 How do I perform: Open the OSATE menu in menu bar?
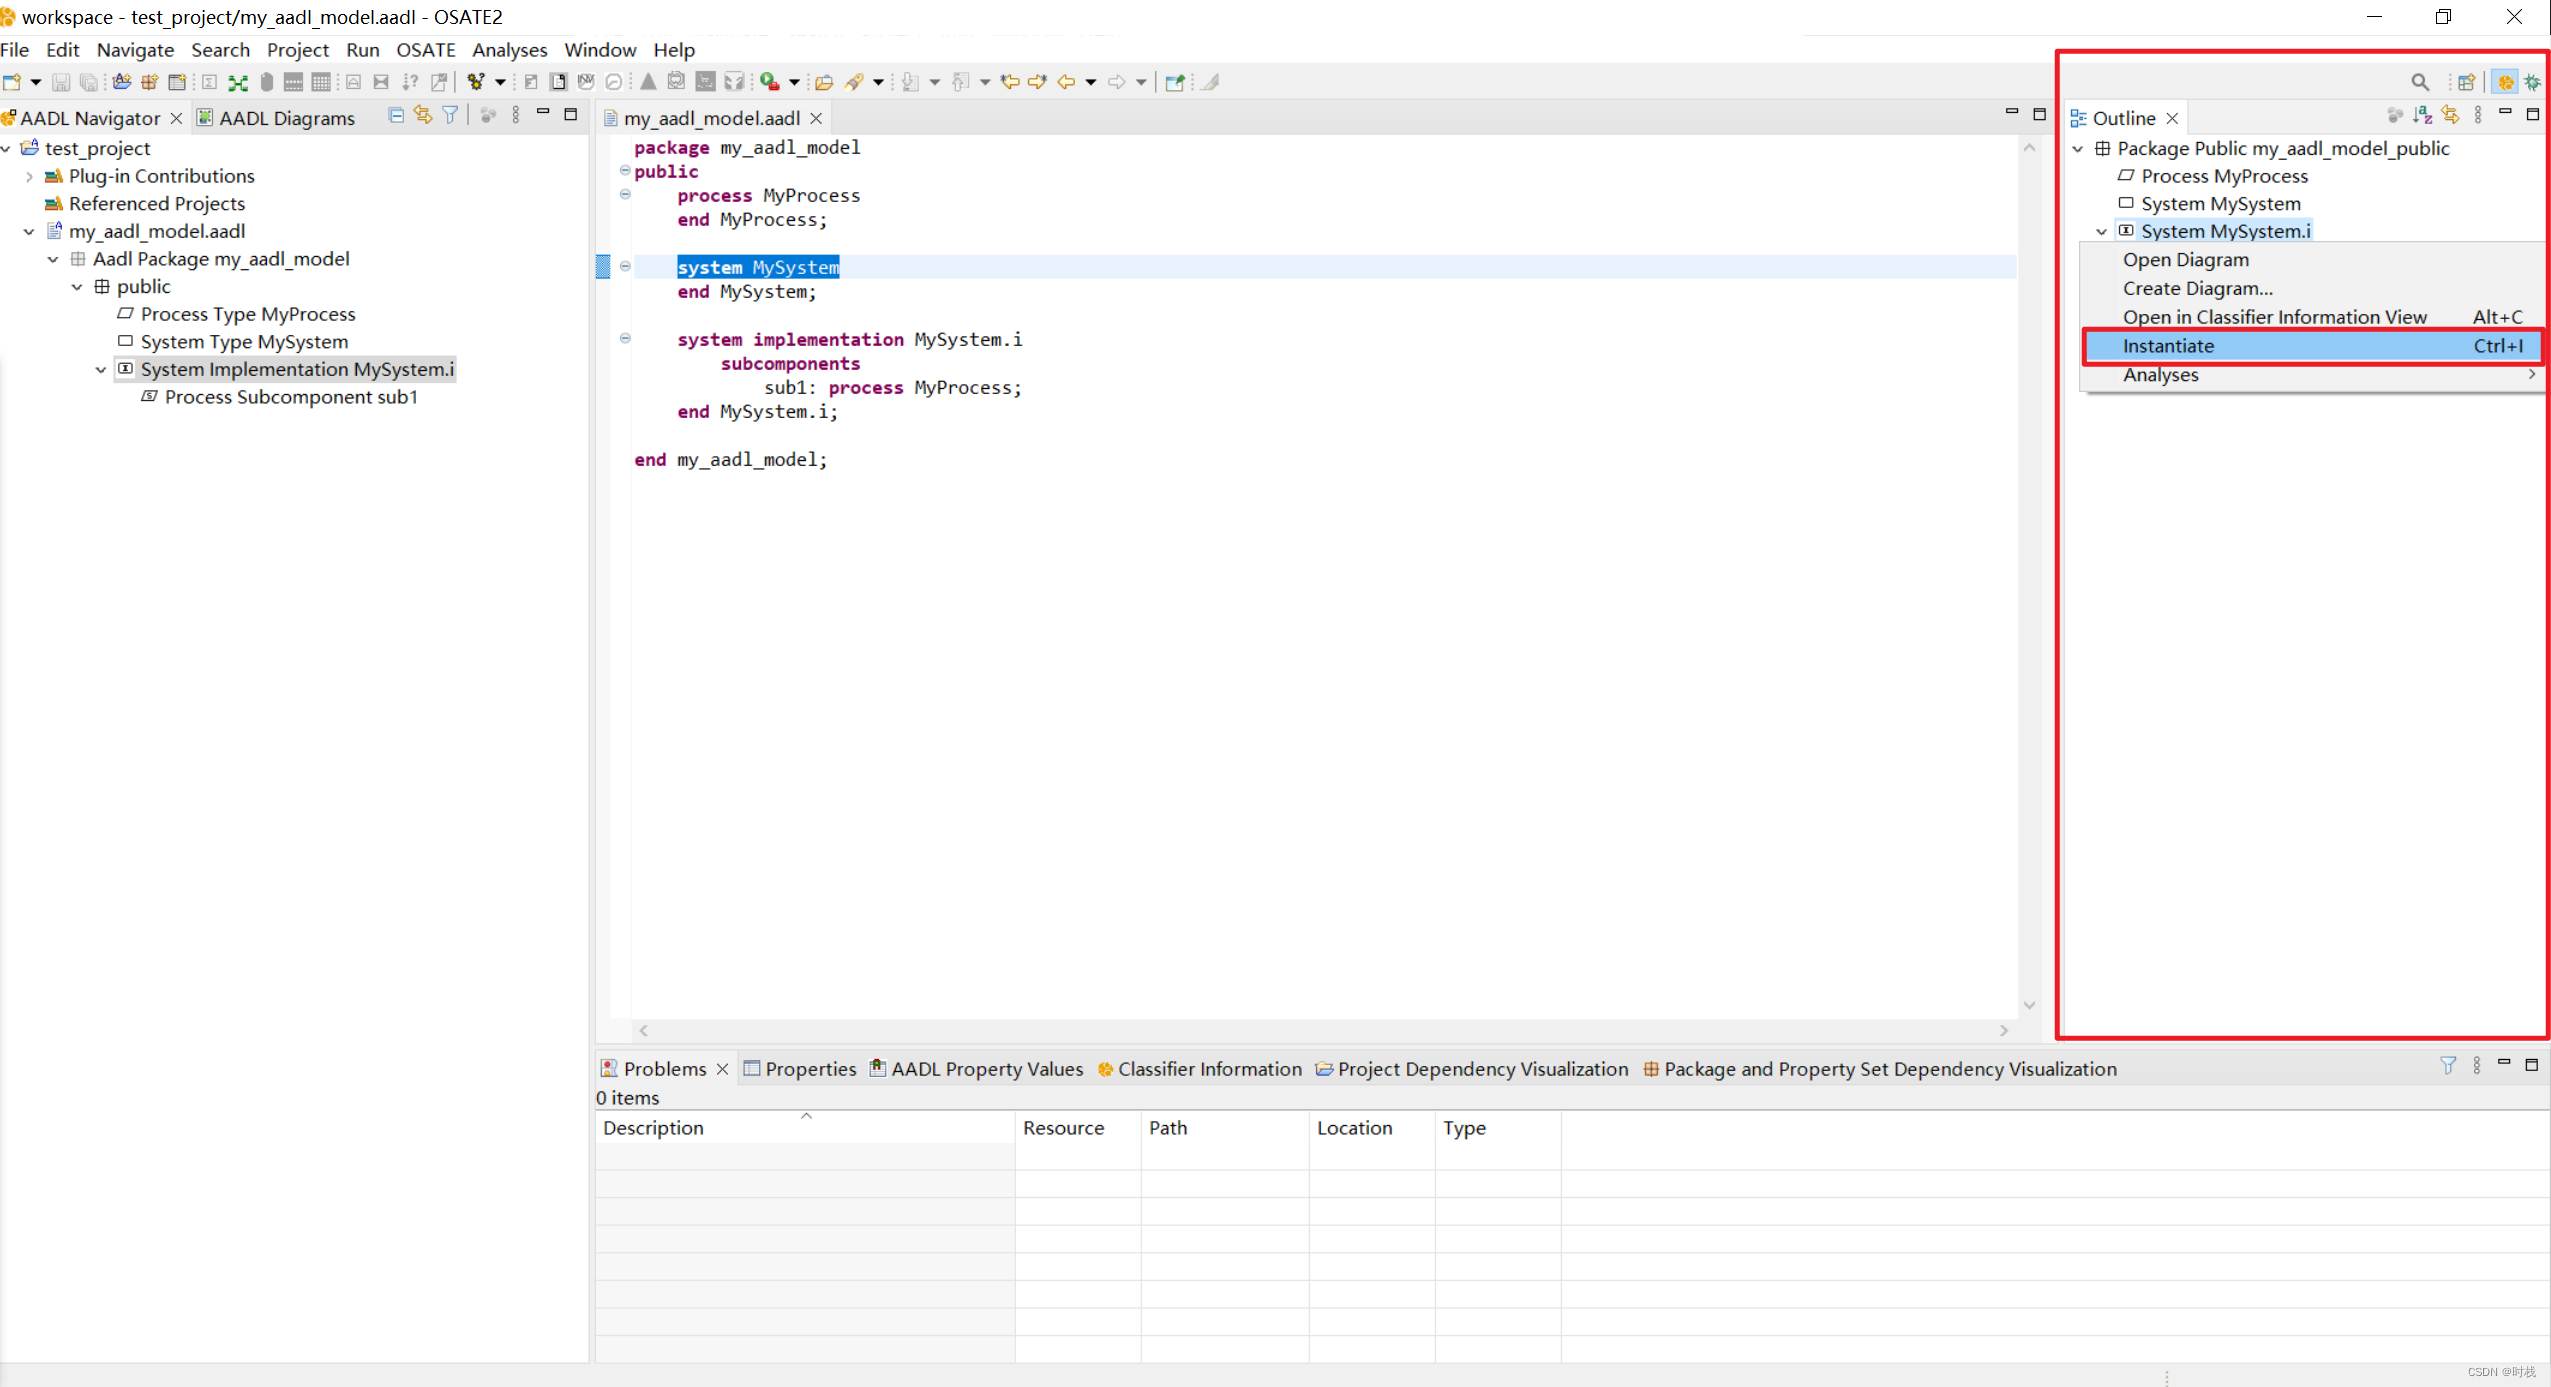(425, 50)
